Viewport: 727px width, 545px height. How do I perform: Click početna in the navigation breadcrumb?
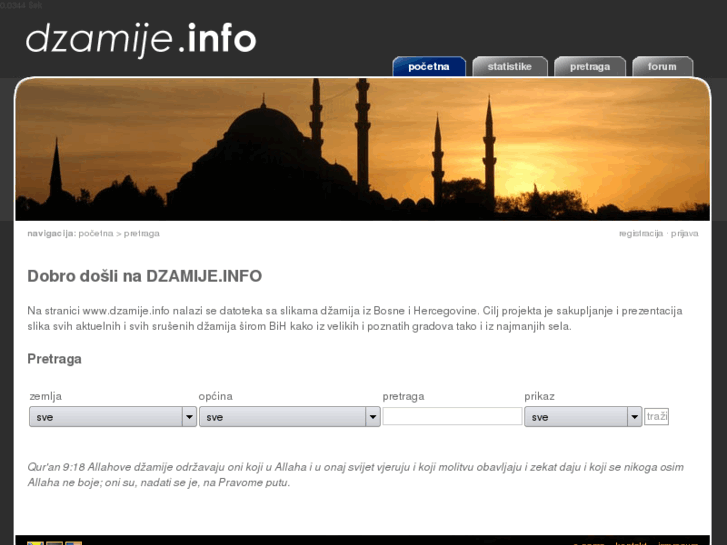(96, 233)
